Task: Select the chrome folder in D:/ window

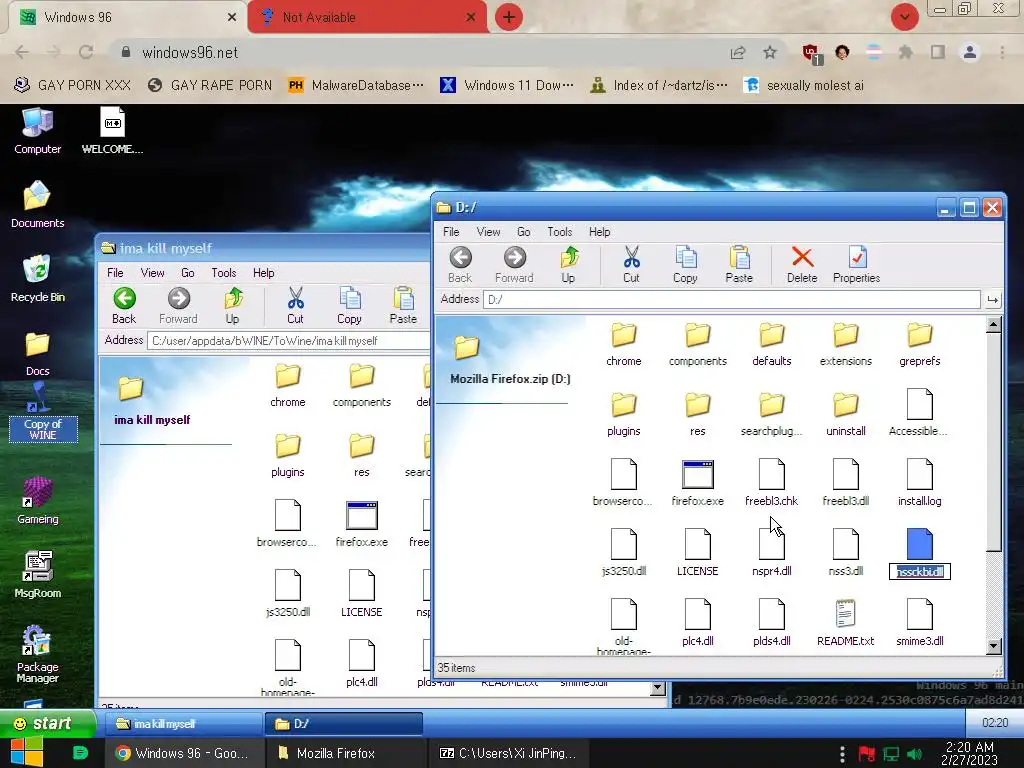Action: [x=624, y=344]
